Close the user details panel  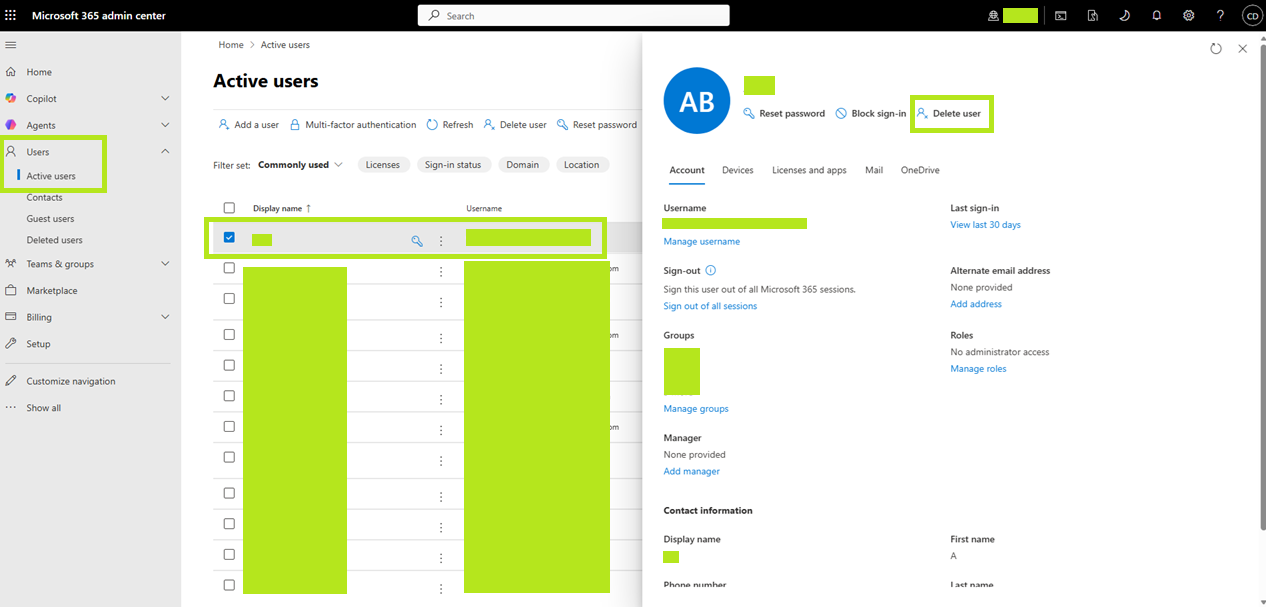[x=1243, y=48]
